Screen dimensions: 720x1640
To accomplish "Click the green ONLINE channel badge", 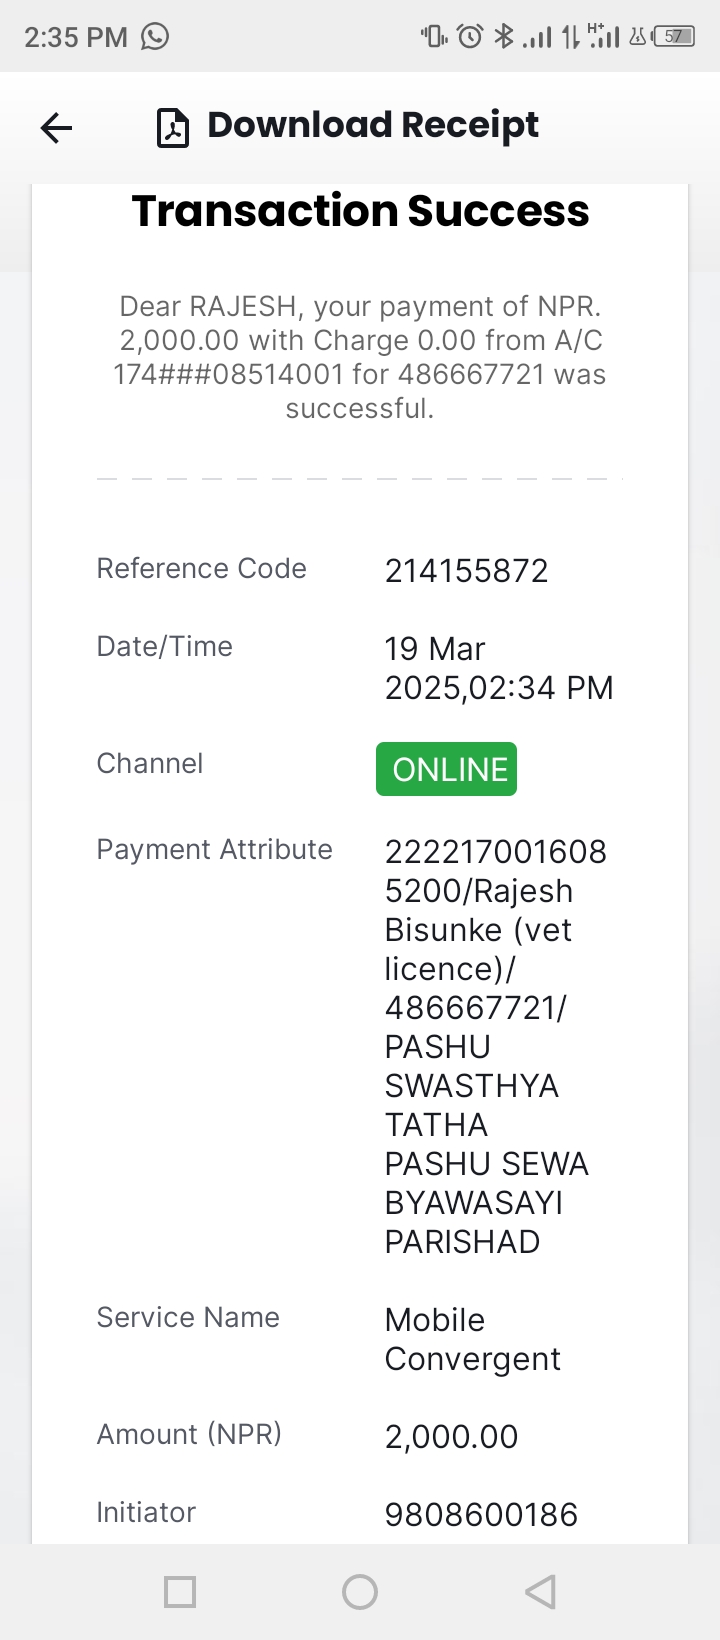I will [x=446, y=769].
